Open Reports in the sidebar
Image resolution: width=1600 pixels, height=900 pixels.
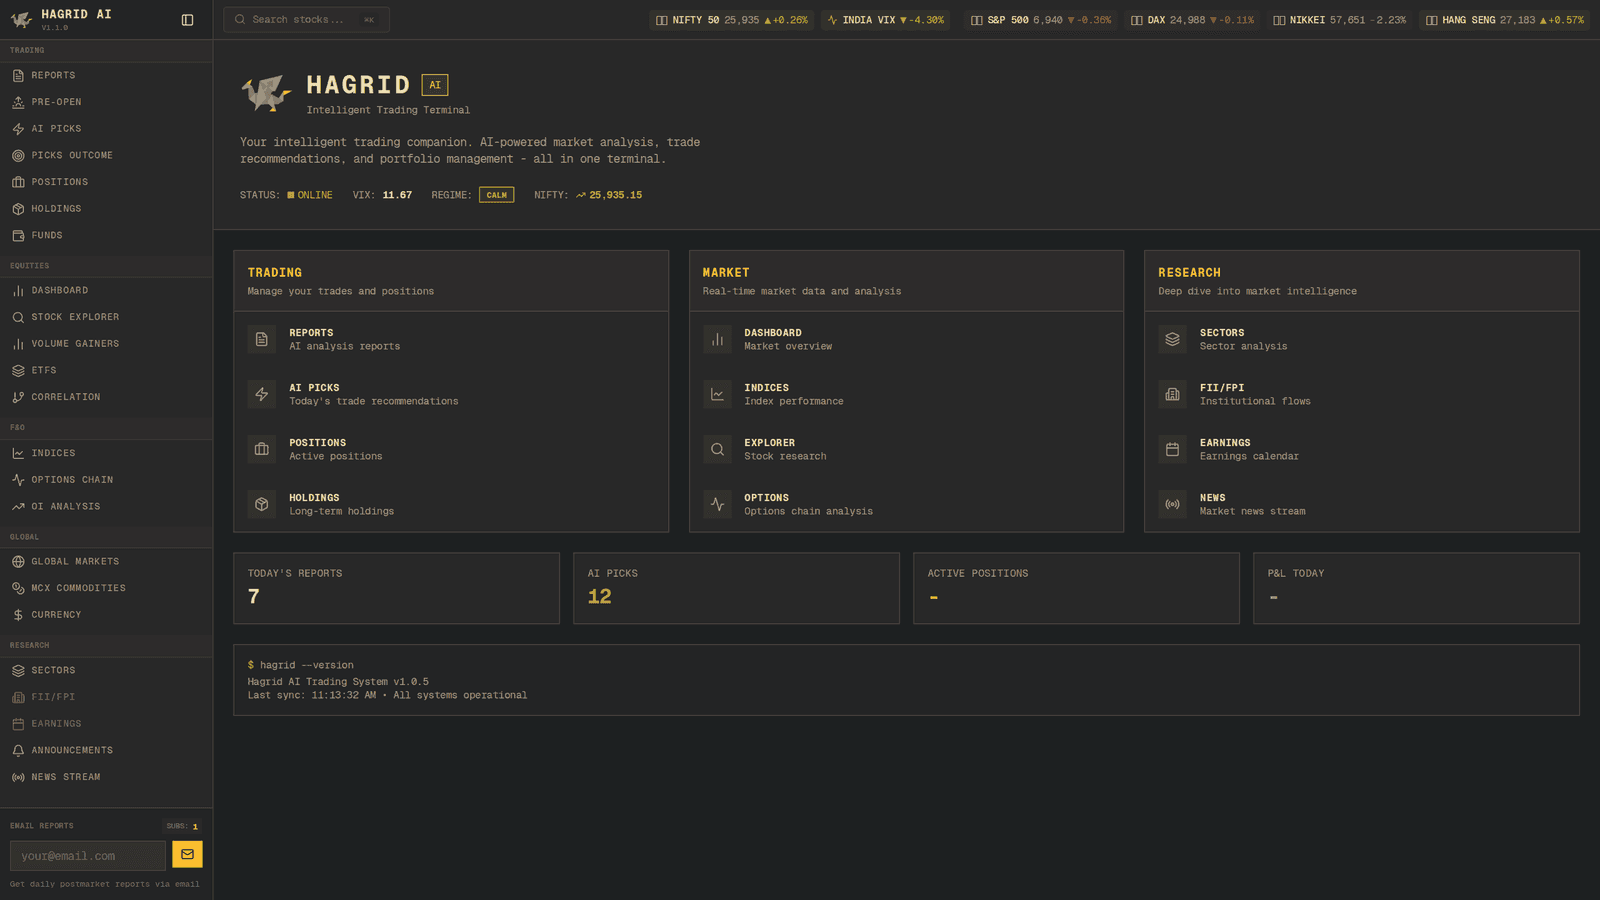106,75
